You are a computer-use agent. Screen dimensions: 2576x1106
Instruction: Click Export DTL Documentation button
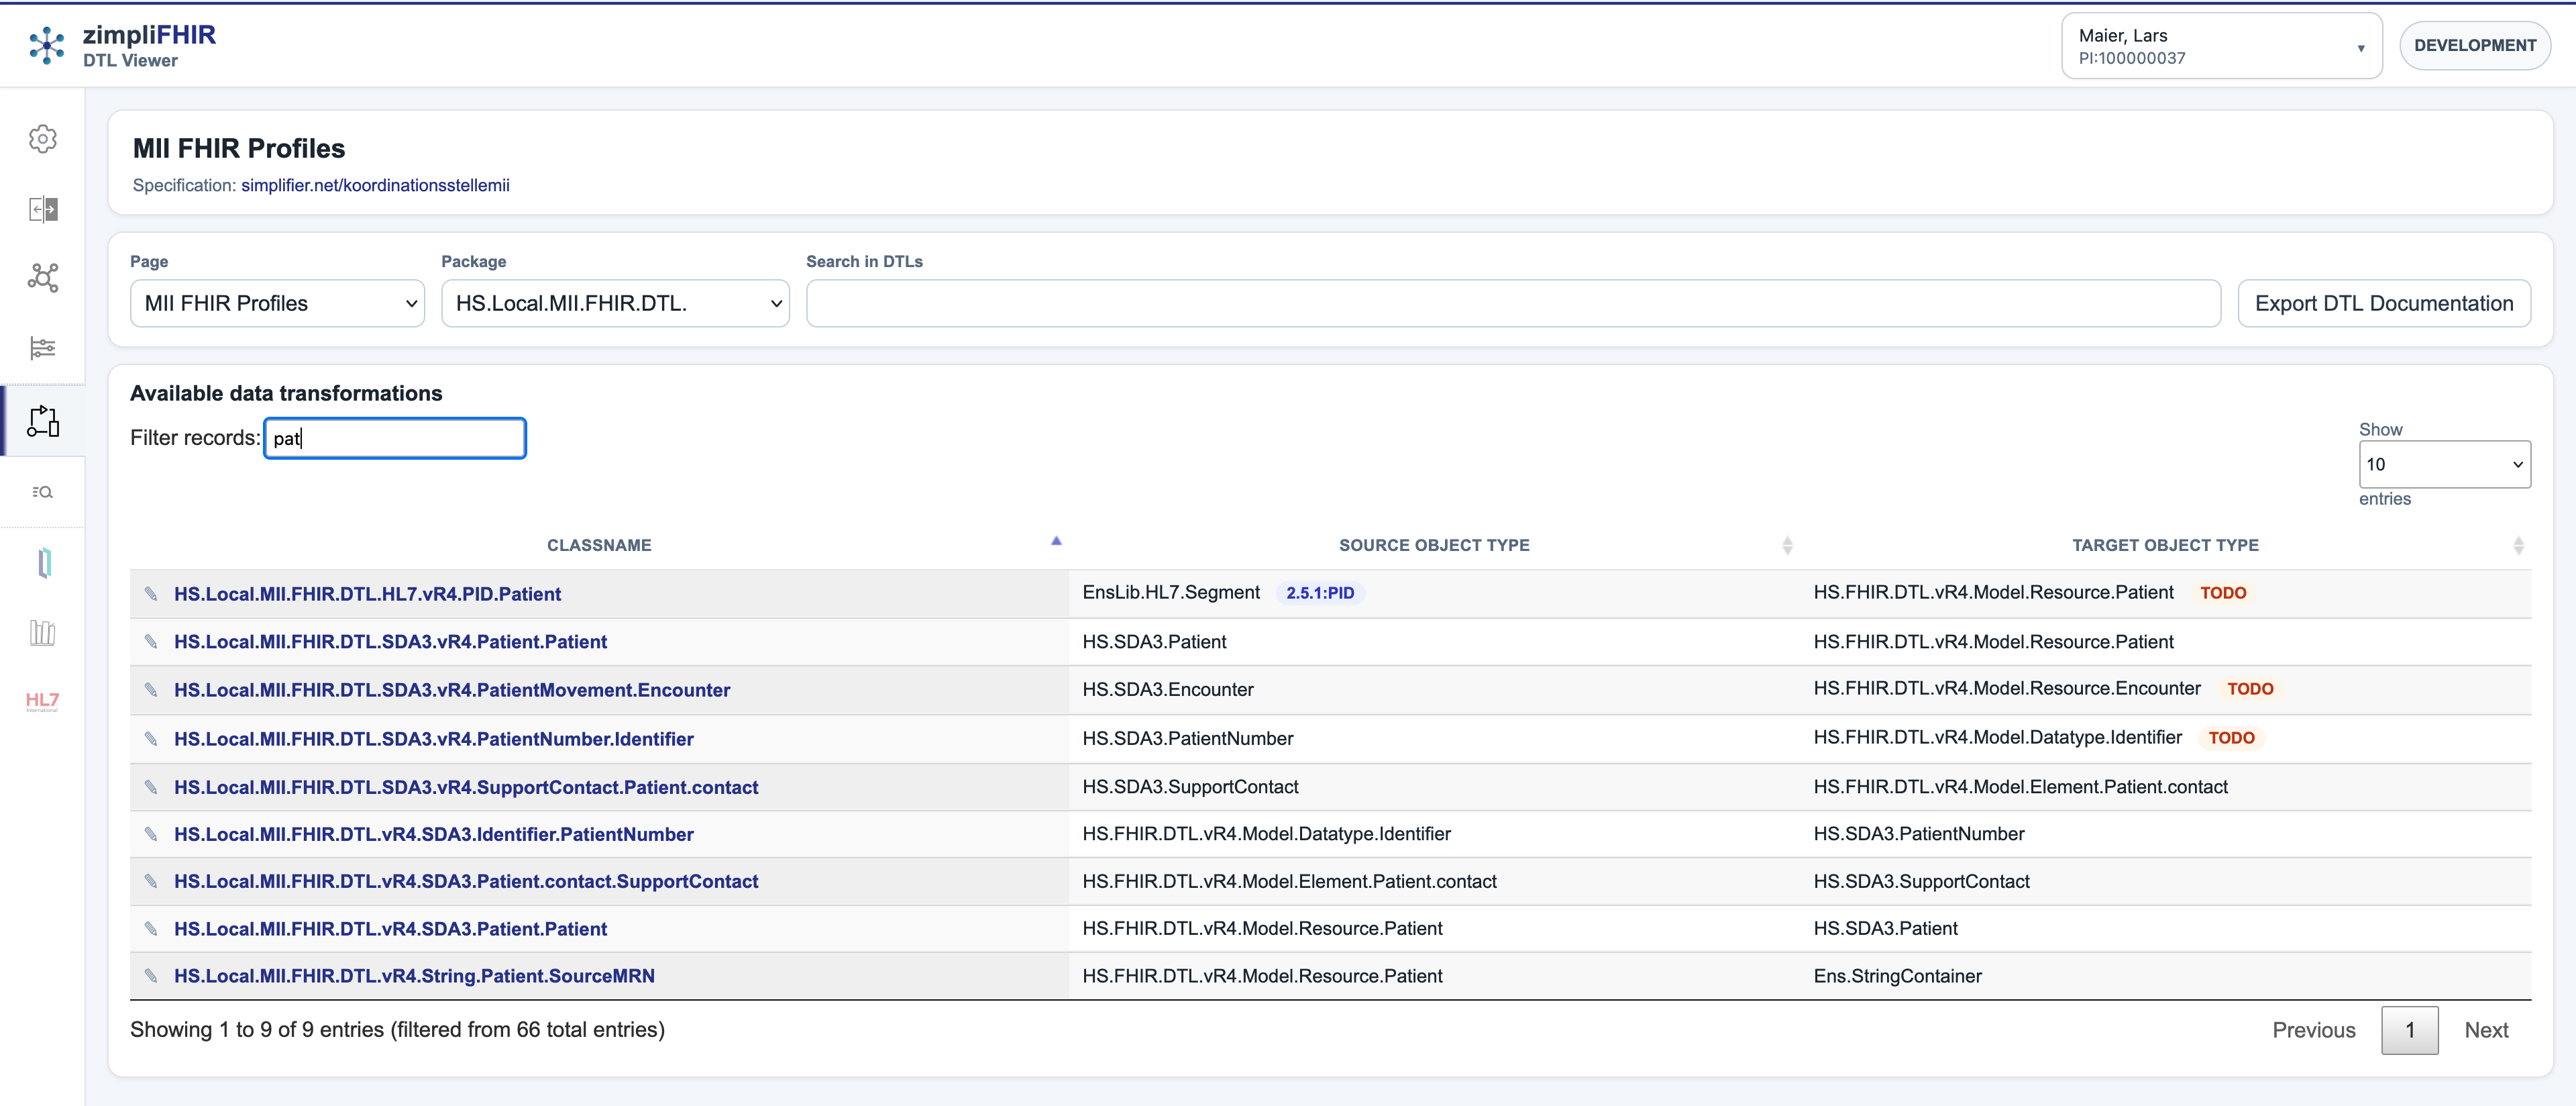[2383, 303]
